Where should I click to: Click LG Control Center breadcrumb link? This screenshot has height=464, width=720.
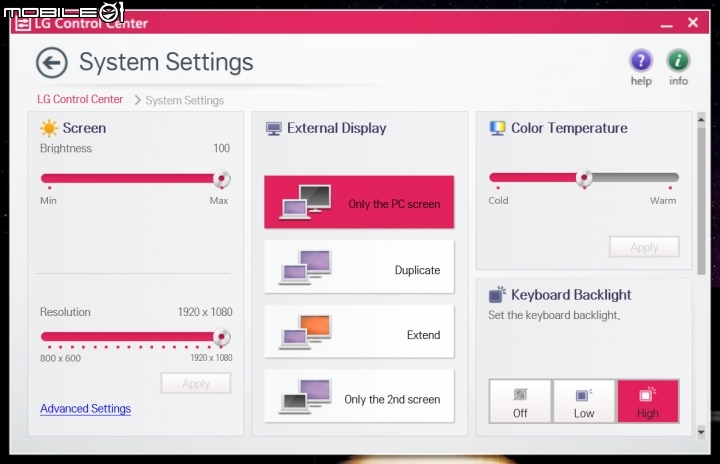coord(80,99)
